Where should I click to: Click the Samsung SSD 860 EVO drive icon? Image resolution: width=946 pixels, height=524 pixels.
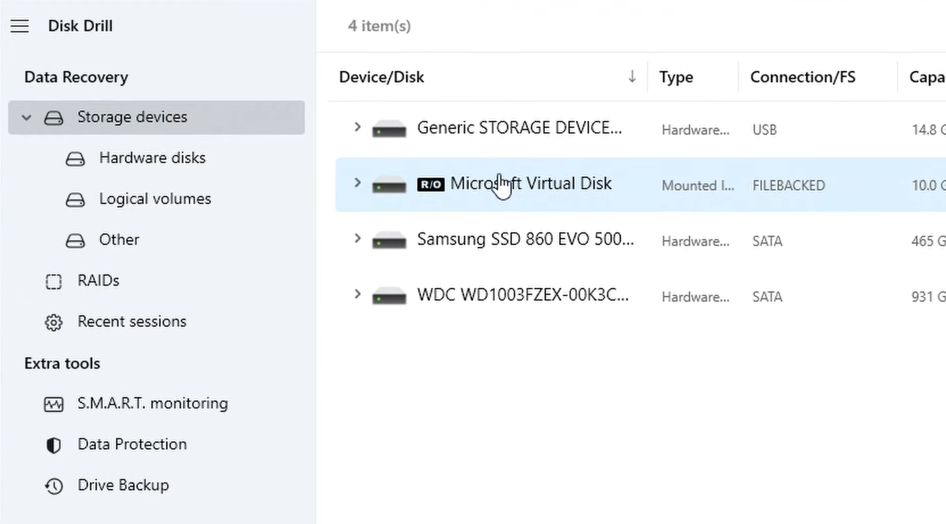point(389,240)
